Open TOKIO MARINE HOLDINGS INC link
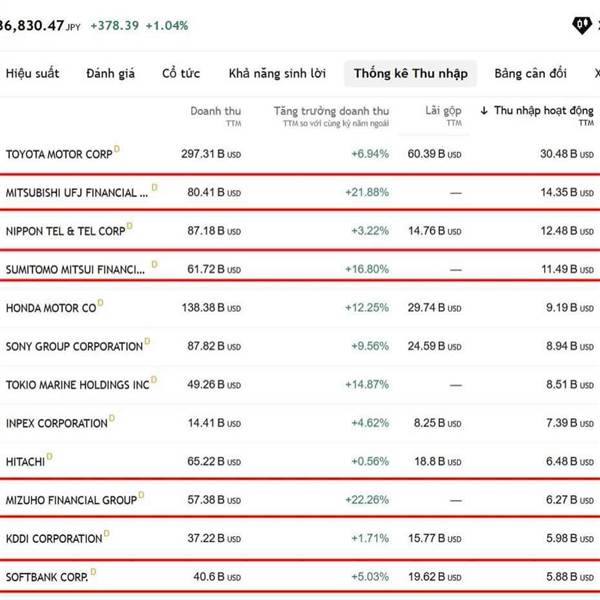Viewport: 600px width, 600px height. point(77,385)
